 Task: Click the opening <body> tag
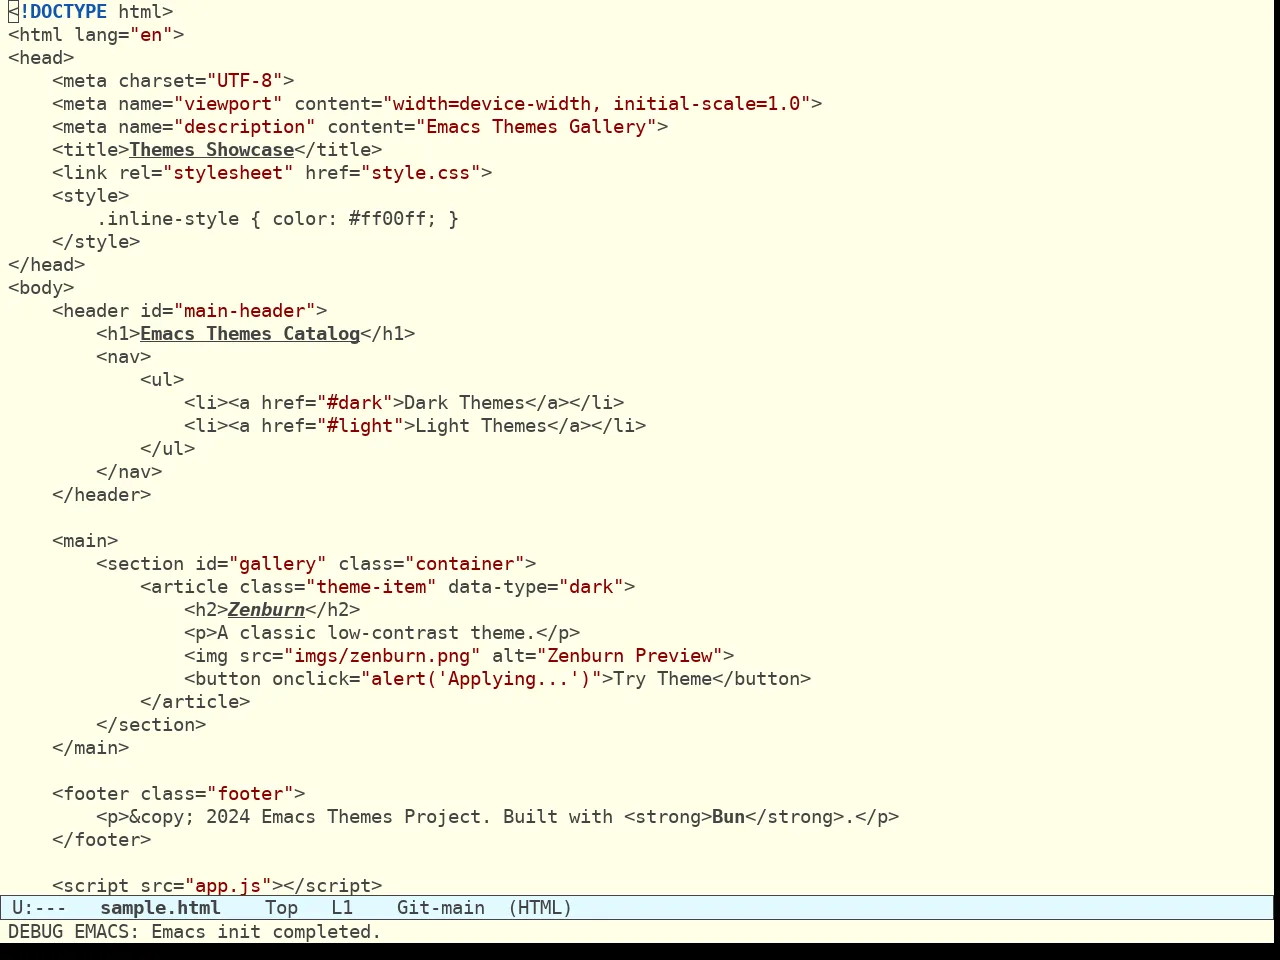point(41,288)
